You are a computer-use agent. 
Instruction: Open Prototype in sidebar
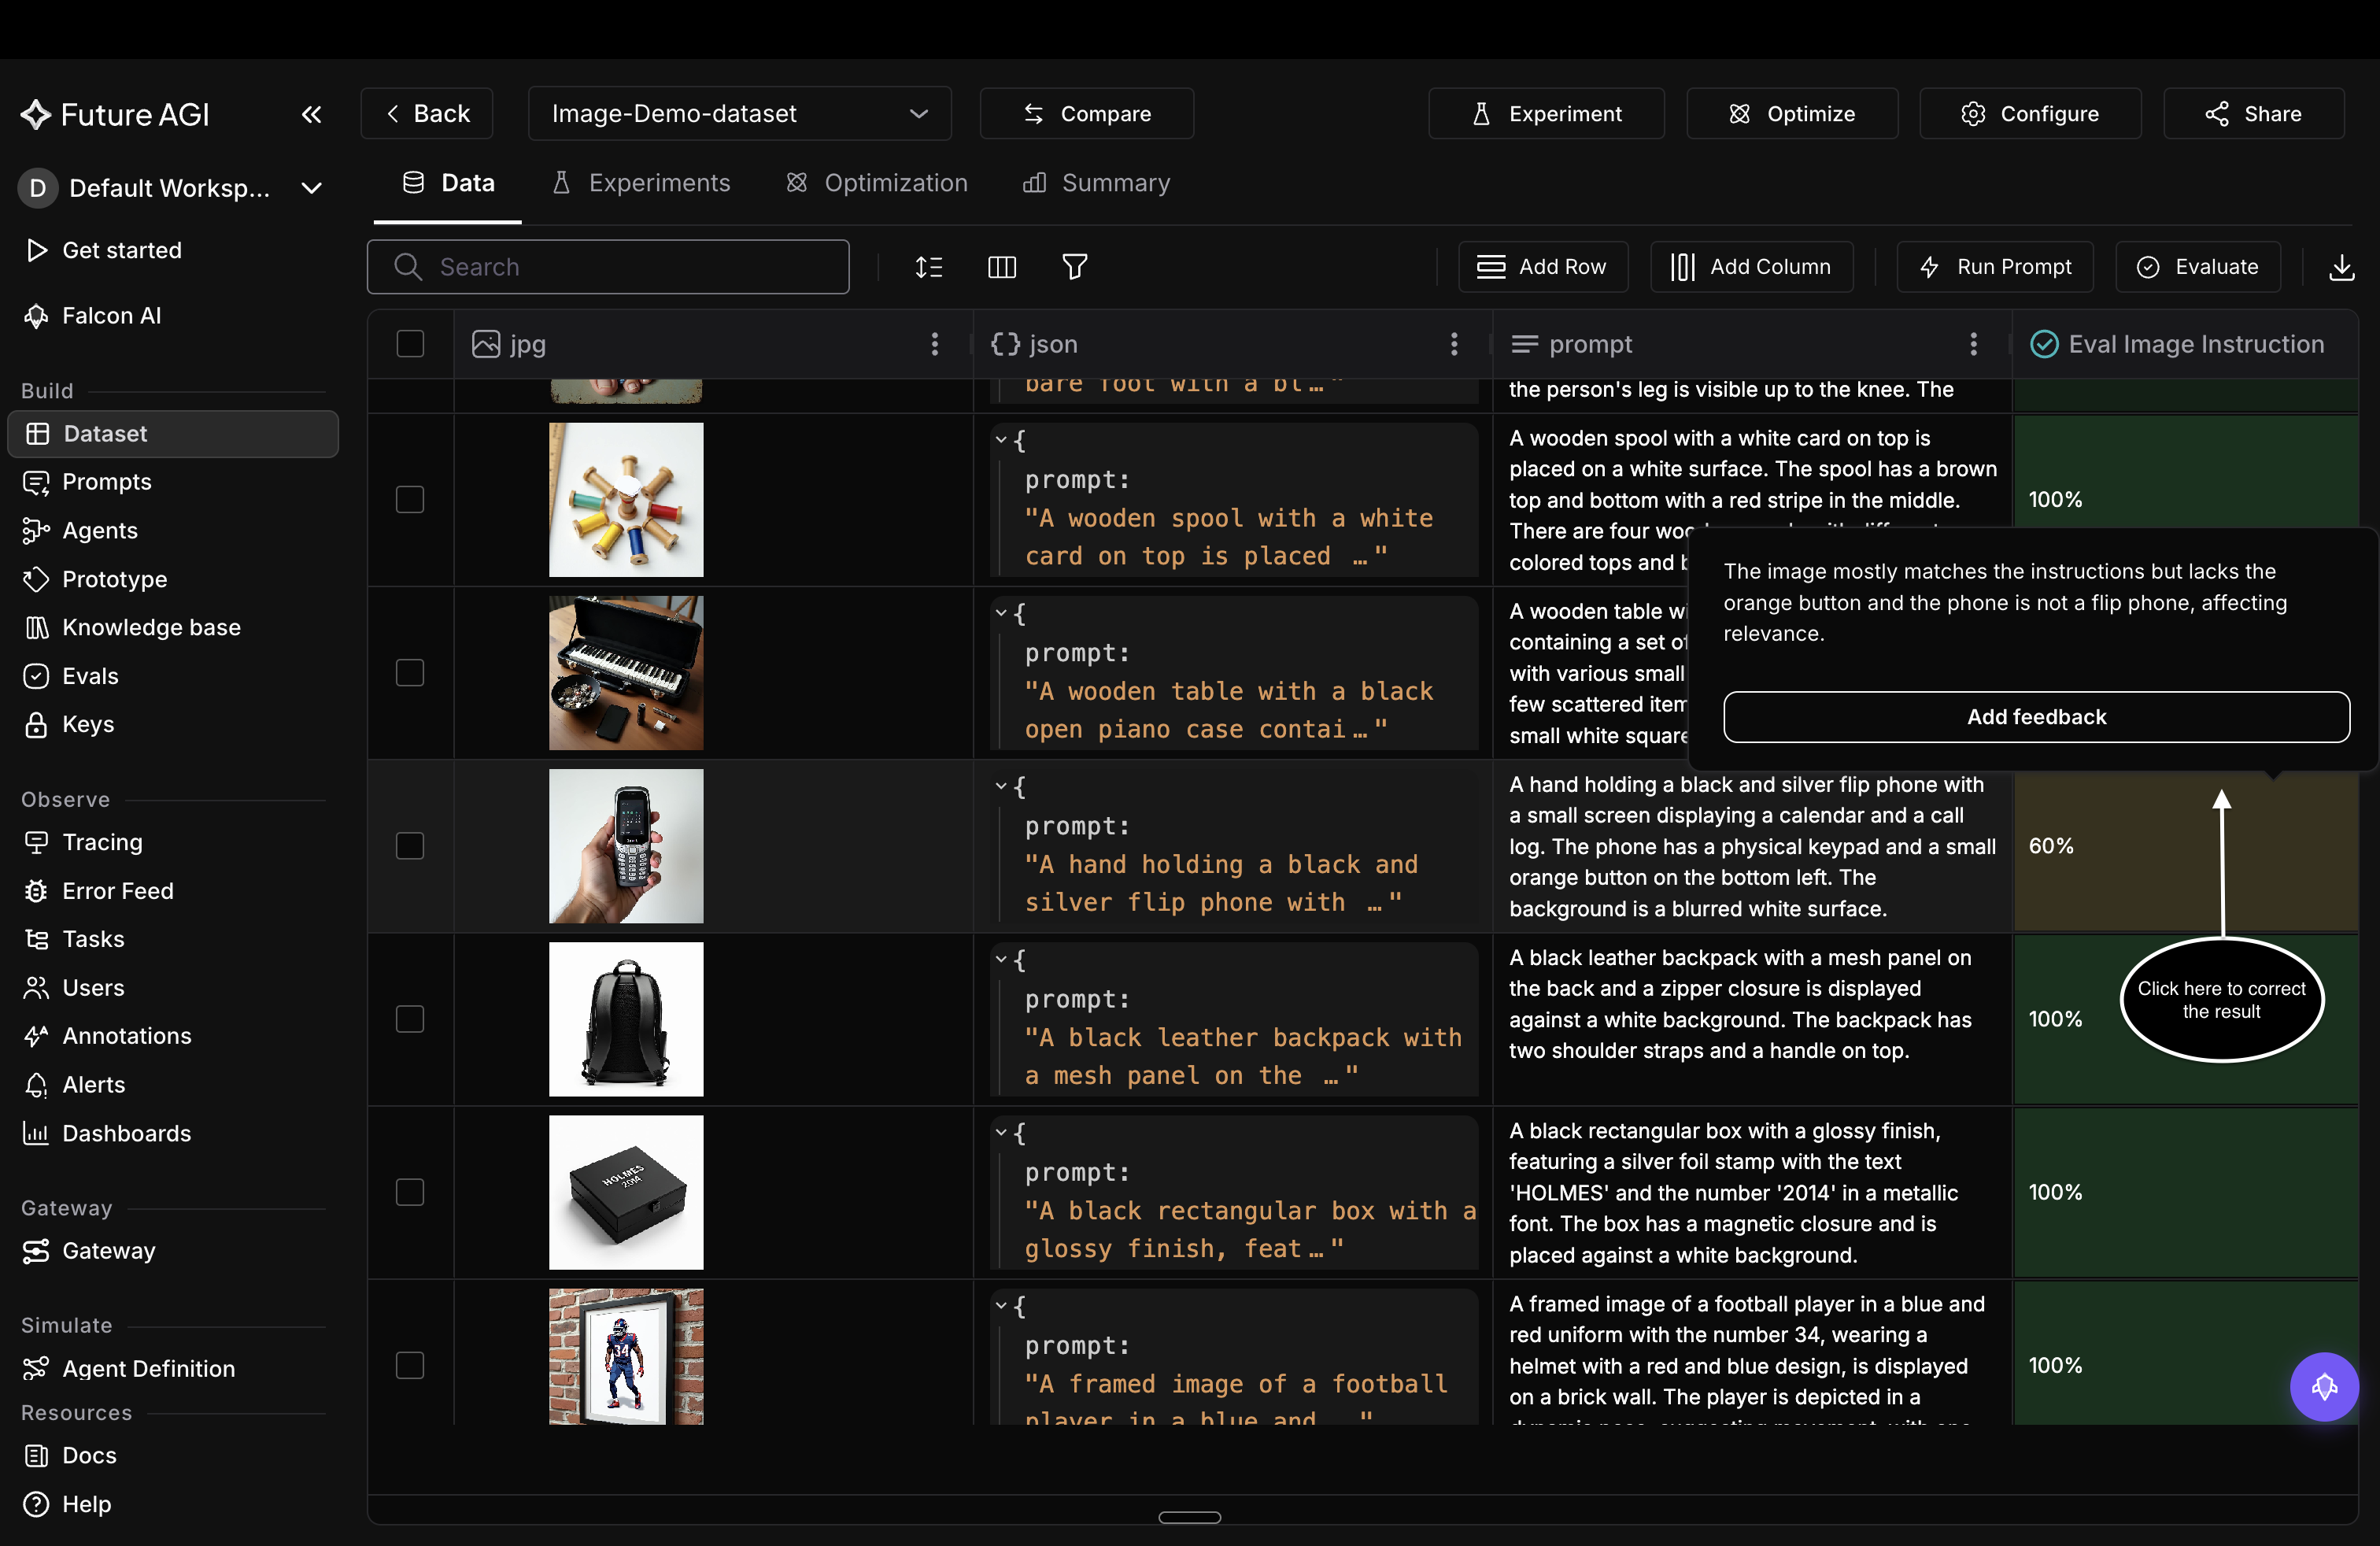pos(172,579)
